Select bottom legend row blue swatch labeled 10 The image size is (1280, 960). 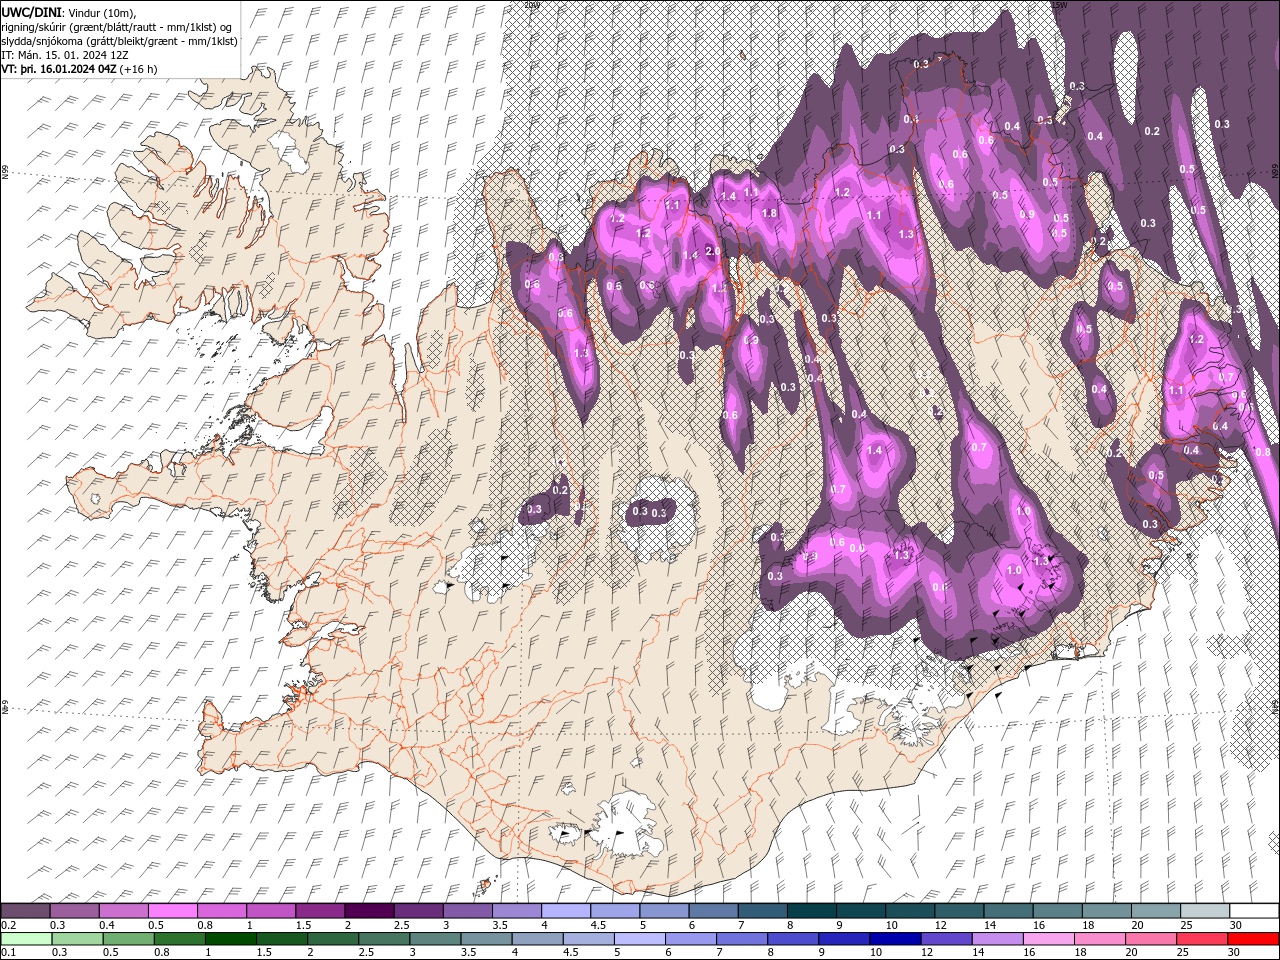tap(894, 939)
